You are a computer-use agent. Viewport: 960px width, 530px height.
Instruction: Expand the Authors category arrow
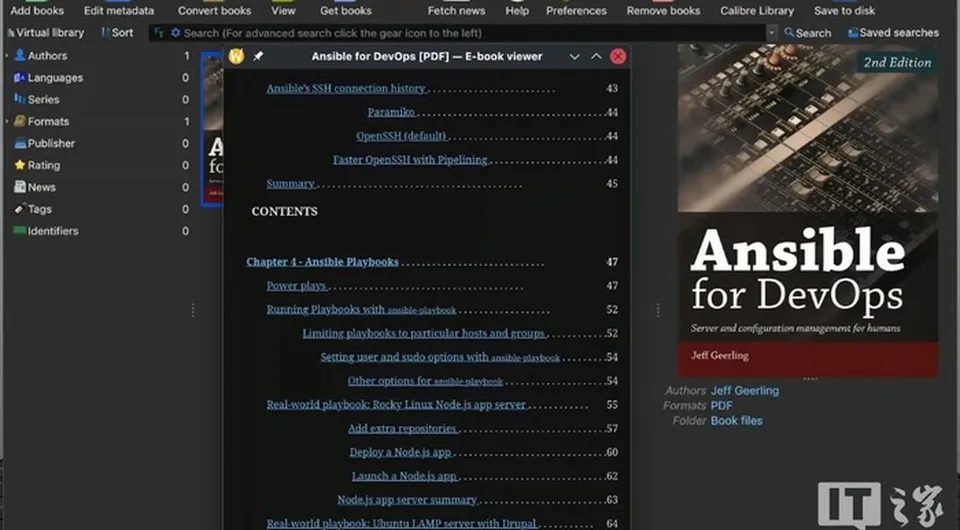7,55
